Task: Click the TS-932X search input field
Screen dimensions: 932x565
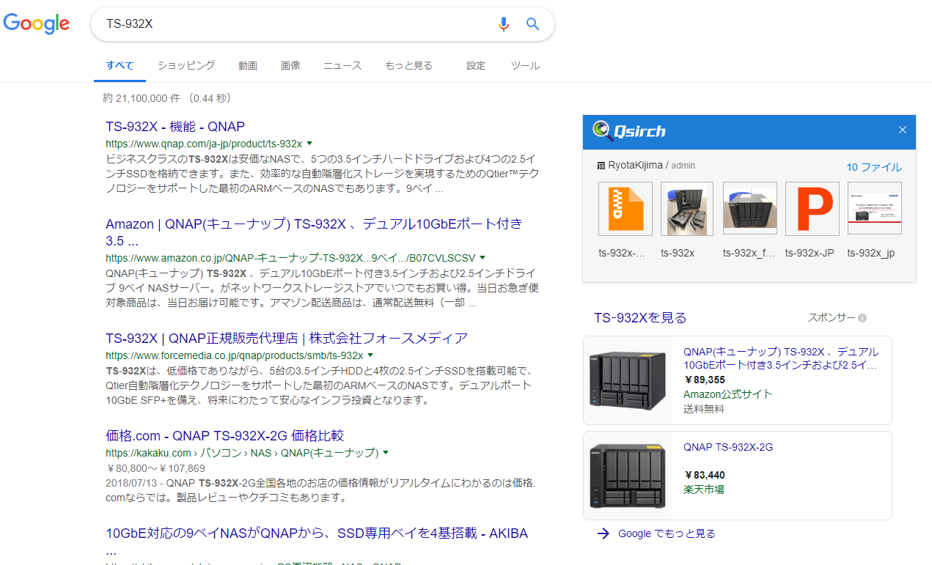Action: point(290,24)
